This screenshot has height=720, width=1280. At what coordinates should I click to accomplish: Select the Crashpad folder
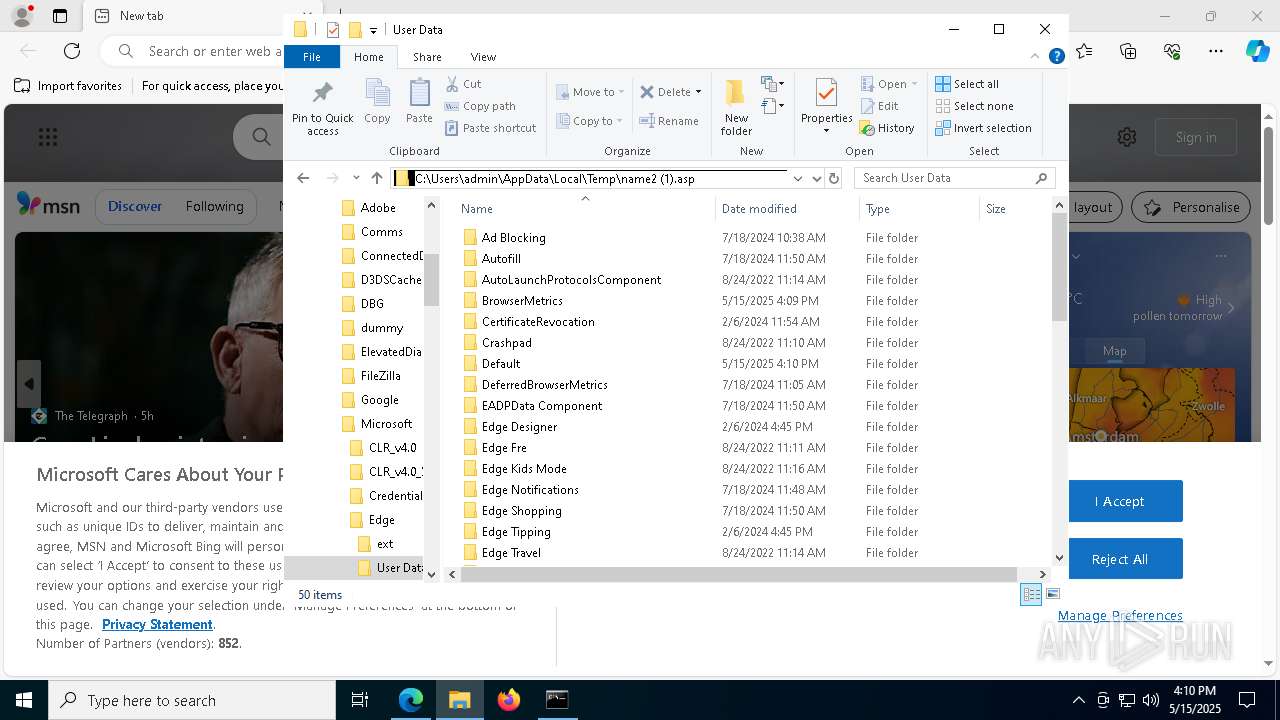click(506, 343)
